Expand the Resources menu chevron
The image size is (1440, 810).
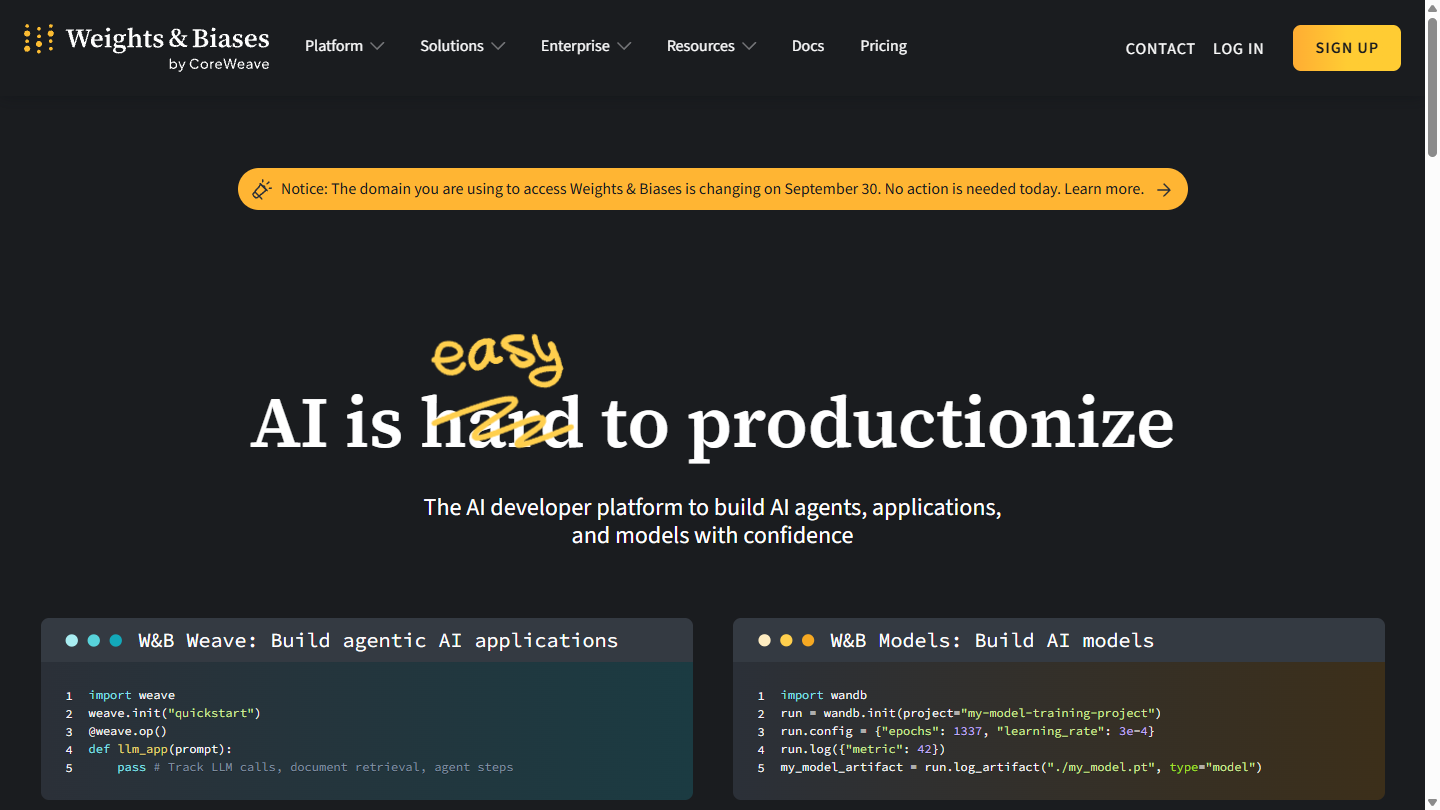tap(749, 46)
